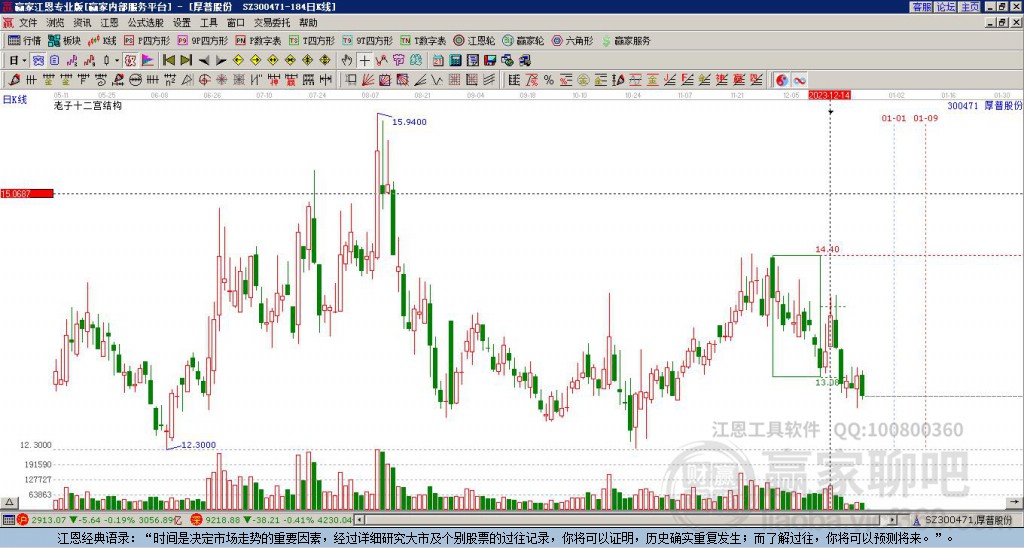
Task: Select the red crosshair circle tool
Action: click(x=204, y=80)
